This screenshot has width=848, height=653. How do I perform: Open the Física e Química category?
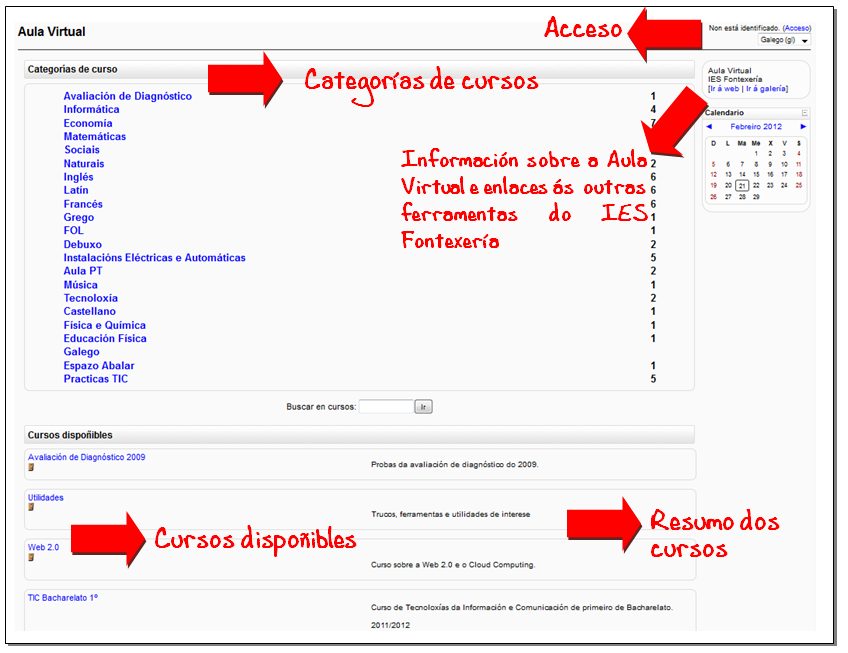click(104, 325)
